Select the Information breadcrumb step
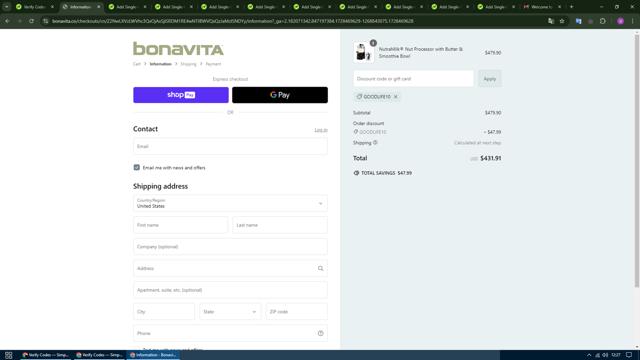The height and width of the screenshot is (360, 640). [160, 64]
